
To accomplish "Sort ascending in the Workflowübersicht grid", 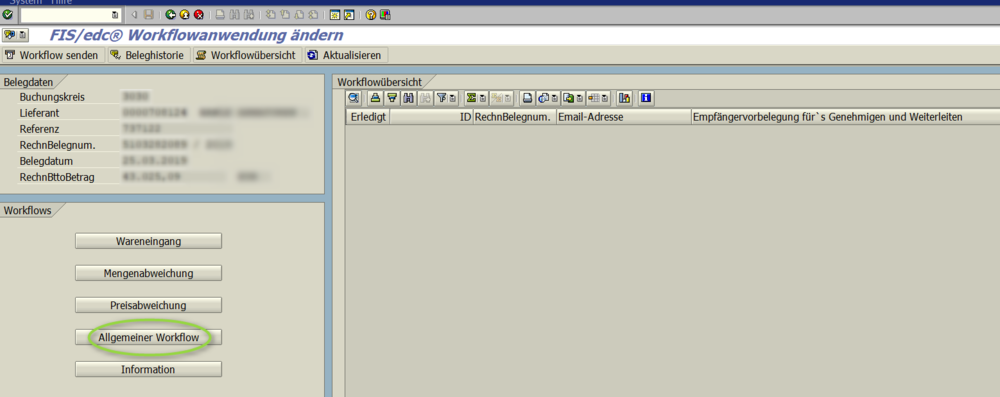I will tap(376, 98).
